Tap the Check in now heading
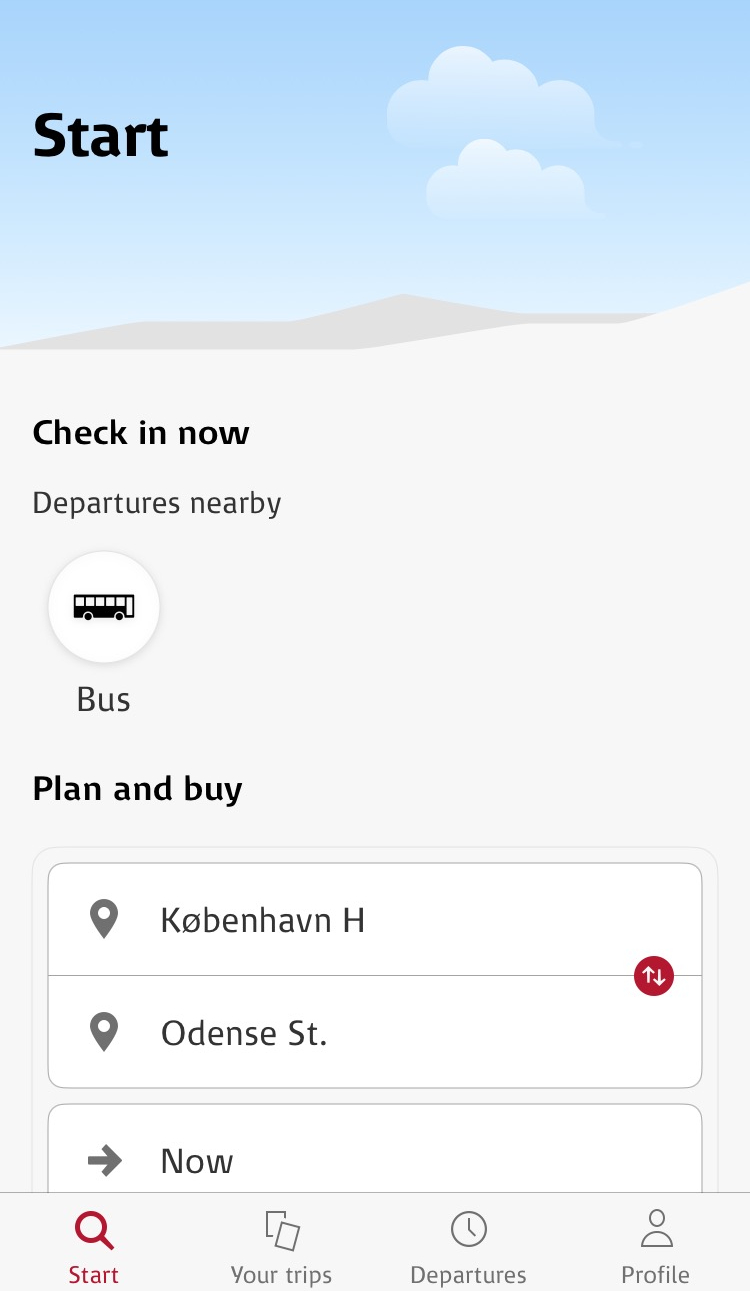Image resolution: width=750 pixels, height=1291 pixels. [141, 433]
